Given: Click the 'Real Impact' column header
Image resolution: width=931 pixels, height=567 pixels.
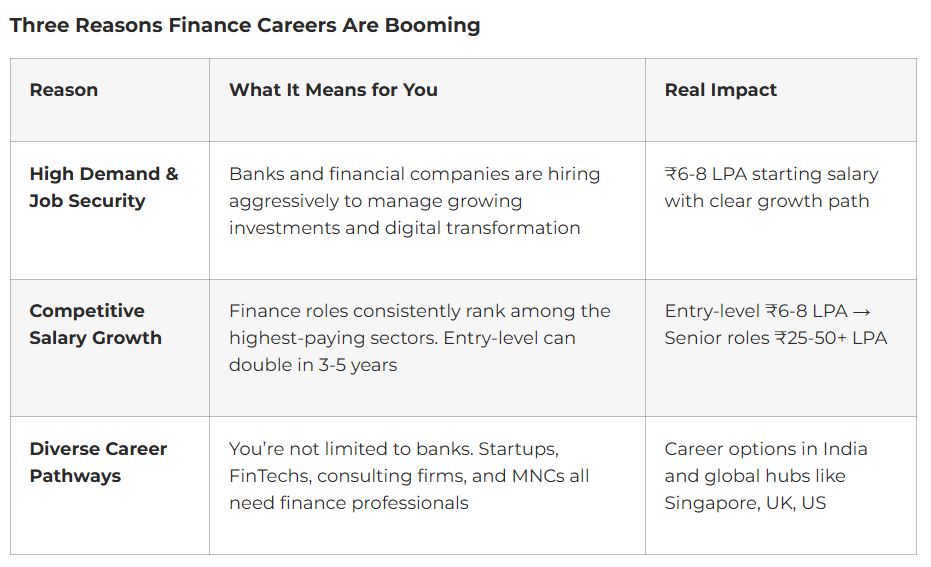Looking at the screenshot, I should 720,90.
